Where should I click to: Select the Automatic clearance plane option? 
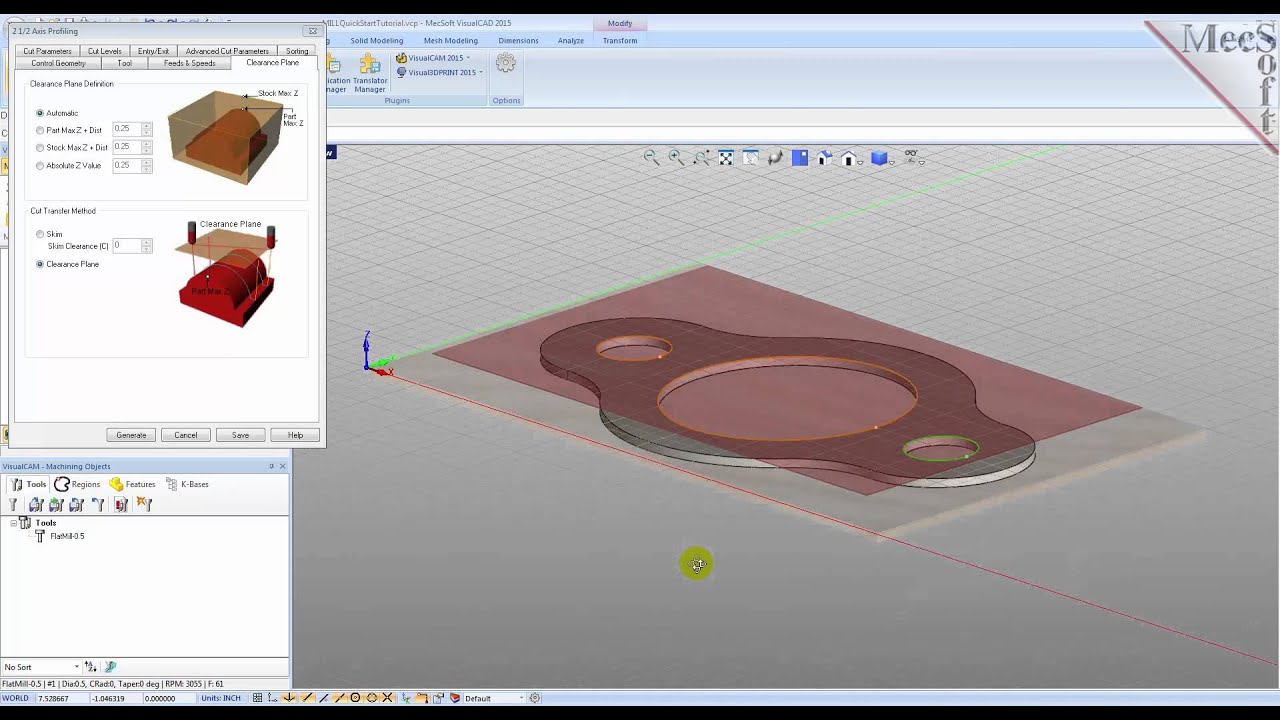(x=40, y=113)
